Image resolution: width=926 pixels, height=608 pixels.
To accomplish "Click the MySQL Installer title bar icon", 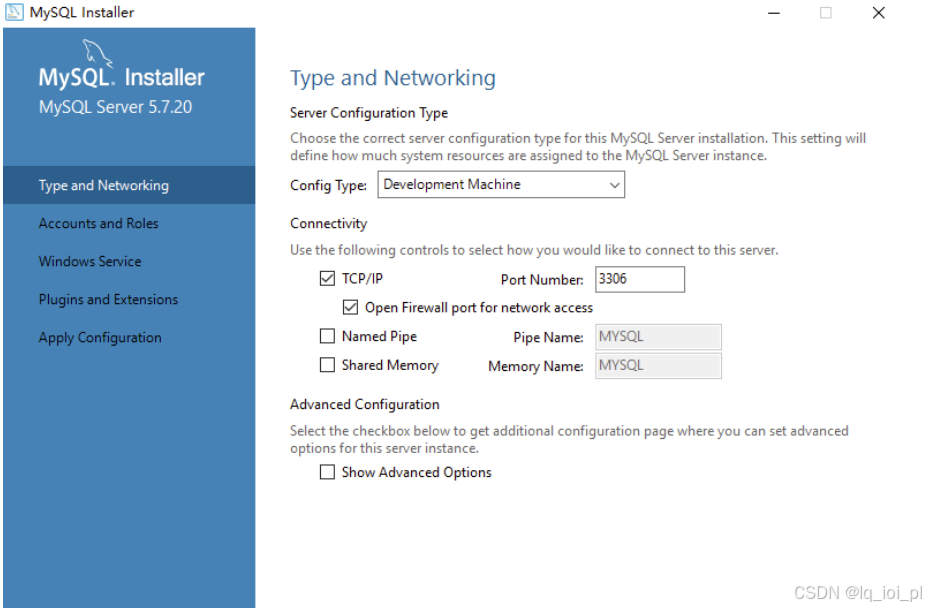I will [14, 12].
